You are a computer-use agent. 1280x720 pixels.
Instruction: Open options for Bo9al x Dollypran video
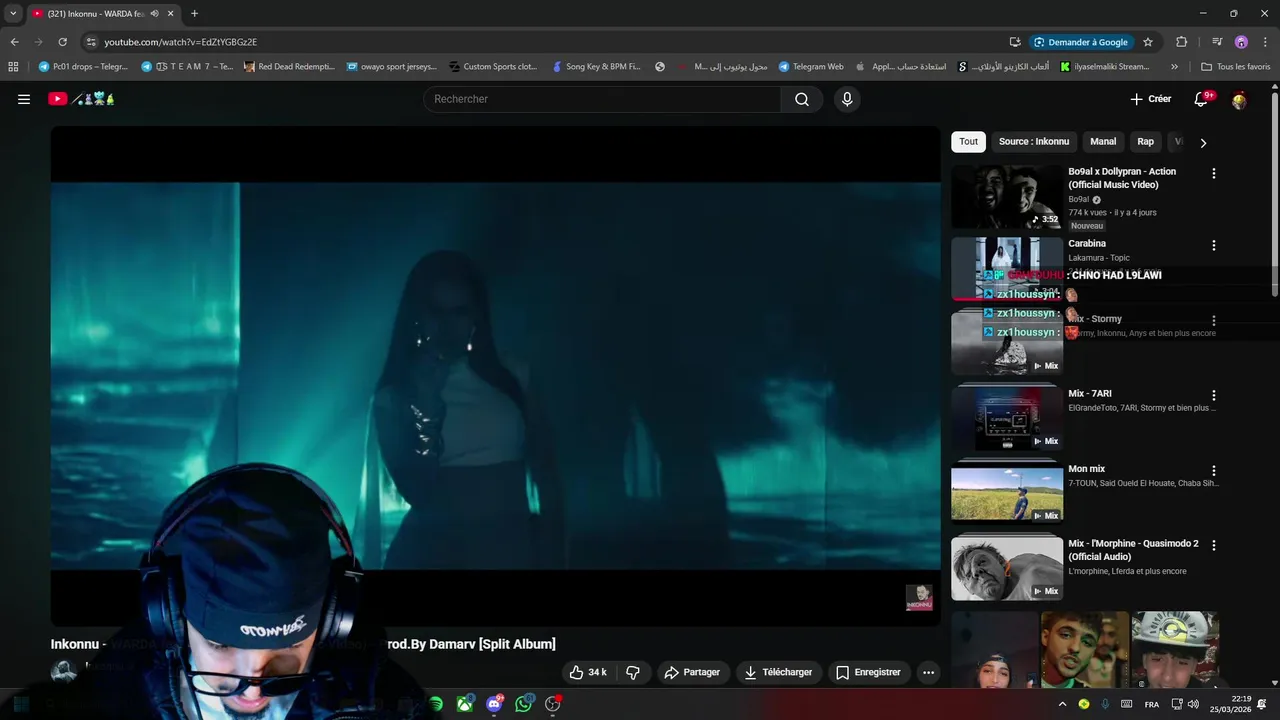click(x=1214, y=173)
